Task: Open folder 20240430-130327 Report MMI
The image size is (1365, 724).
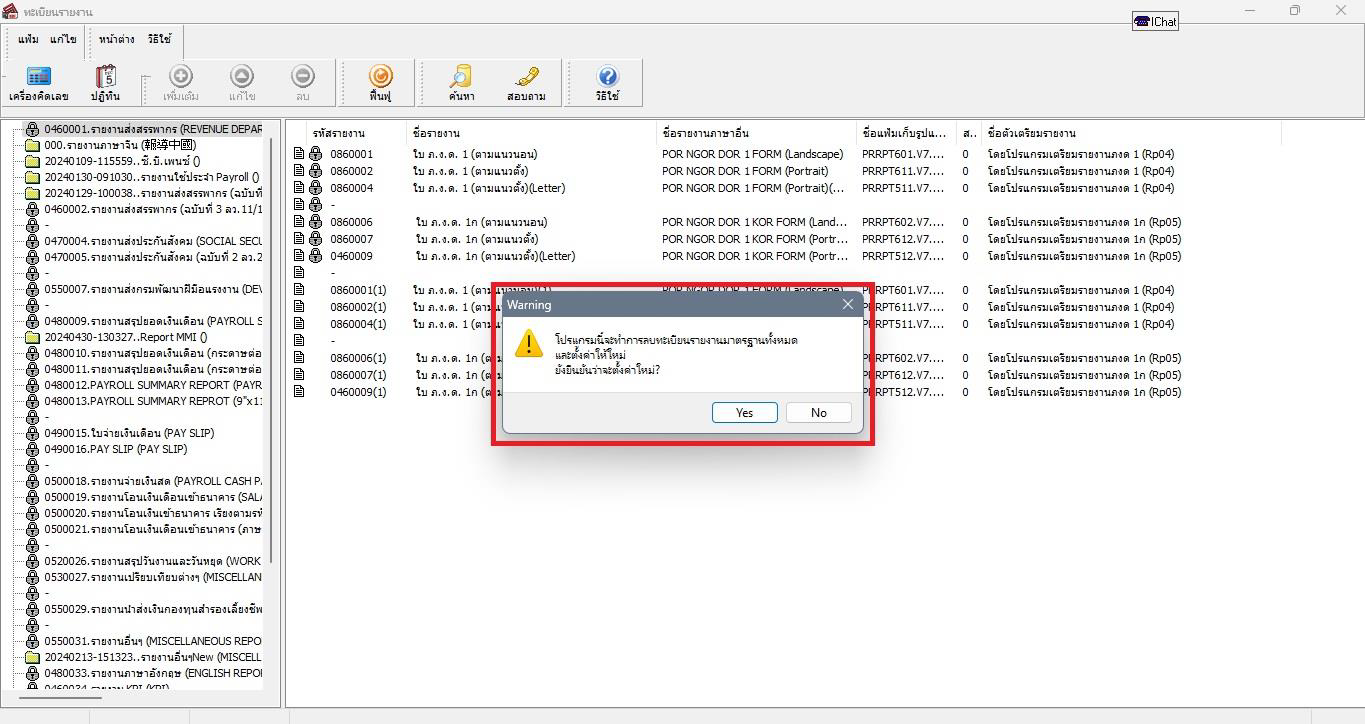Action: [x=125, y=337]
